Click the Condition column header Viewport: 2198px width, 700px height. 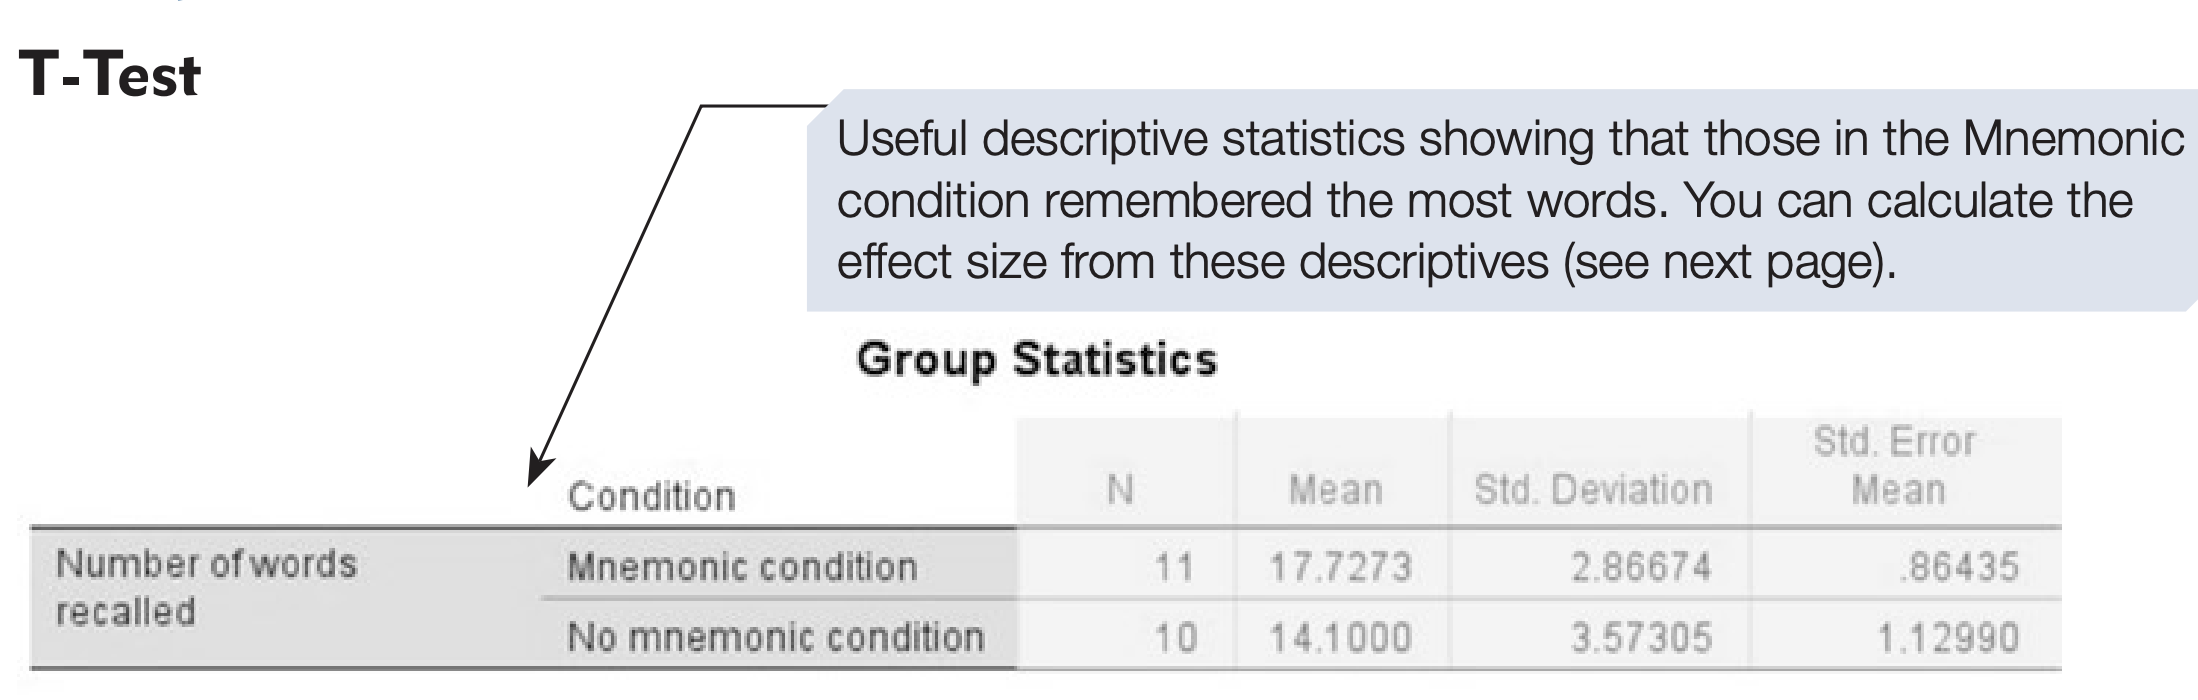point(651,496)
